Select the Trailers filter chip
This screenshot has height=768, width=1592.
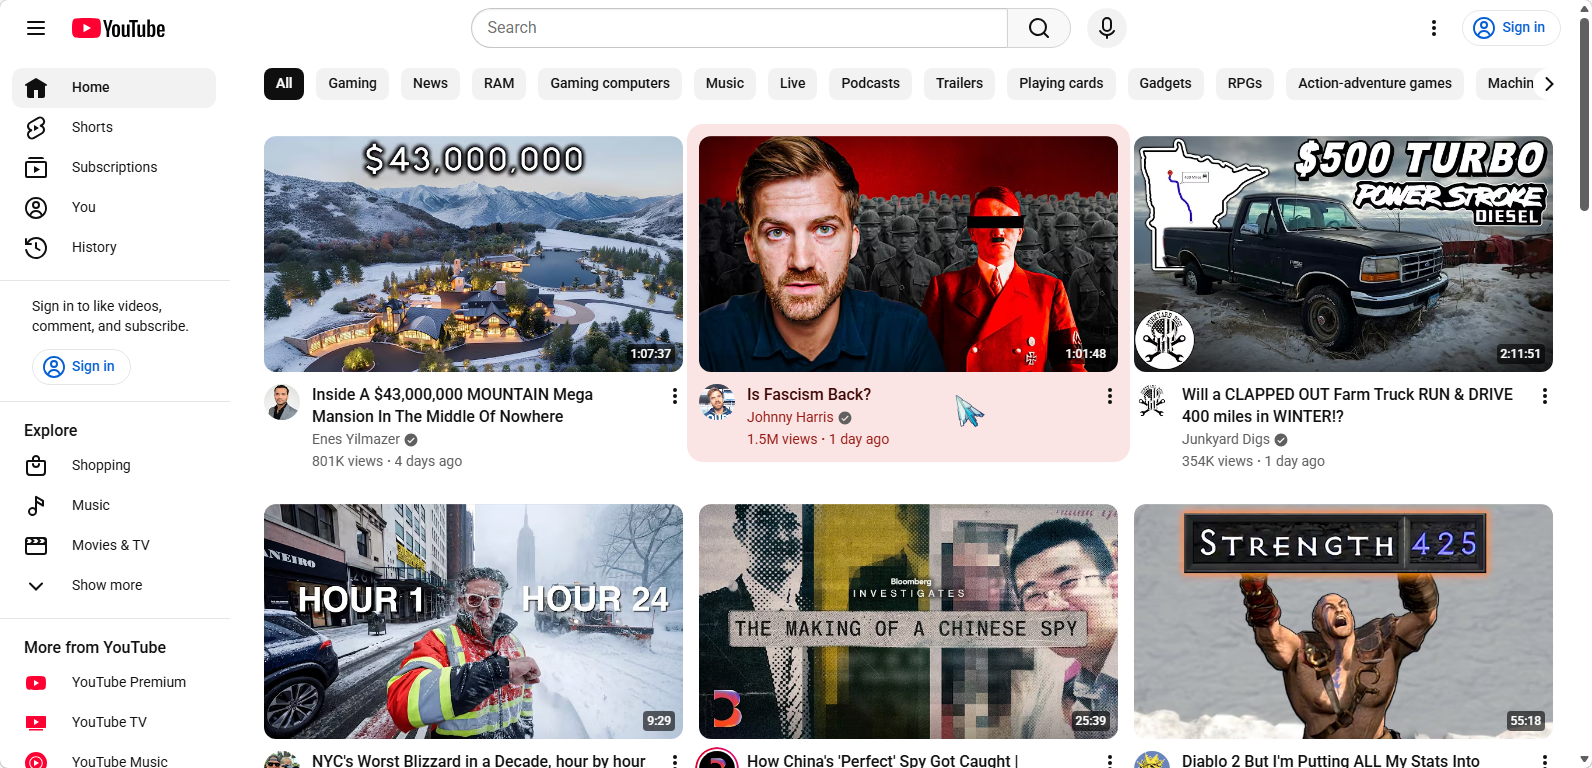click(x=960, y=84)
